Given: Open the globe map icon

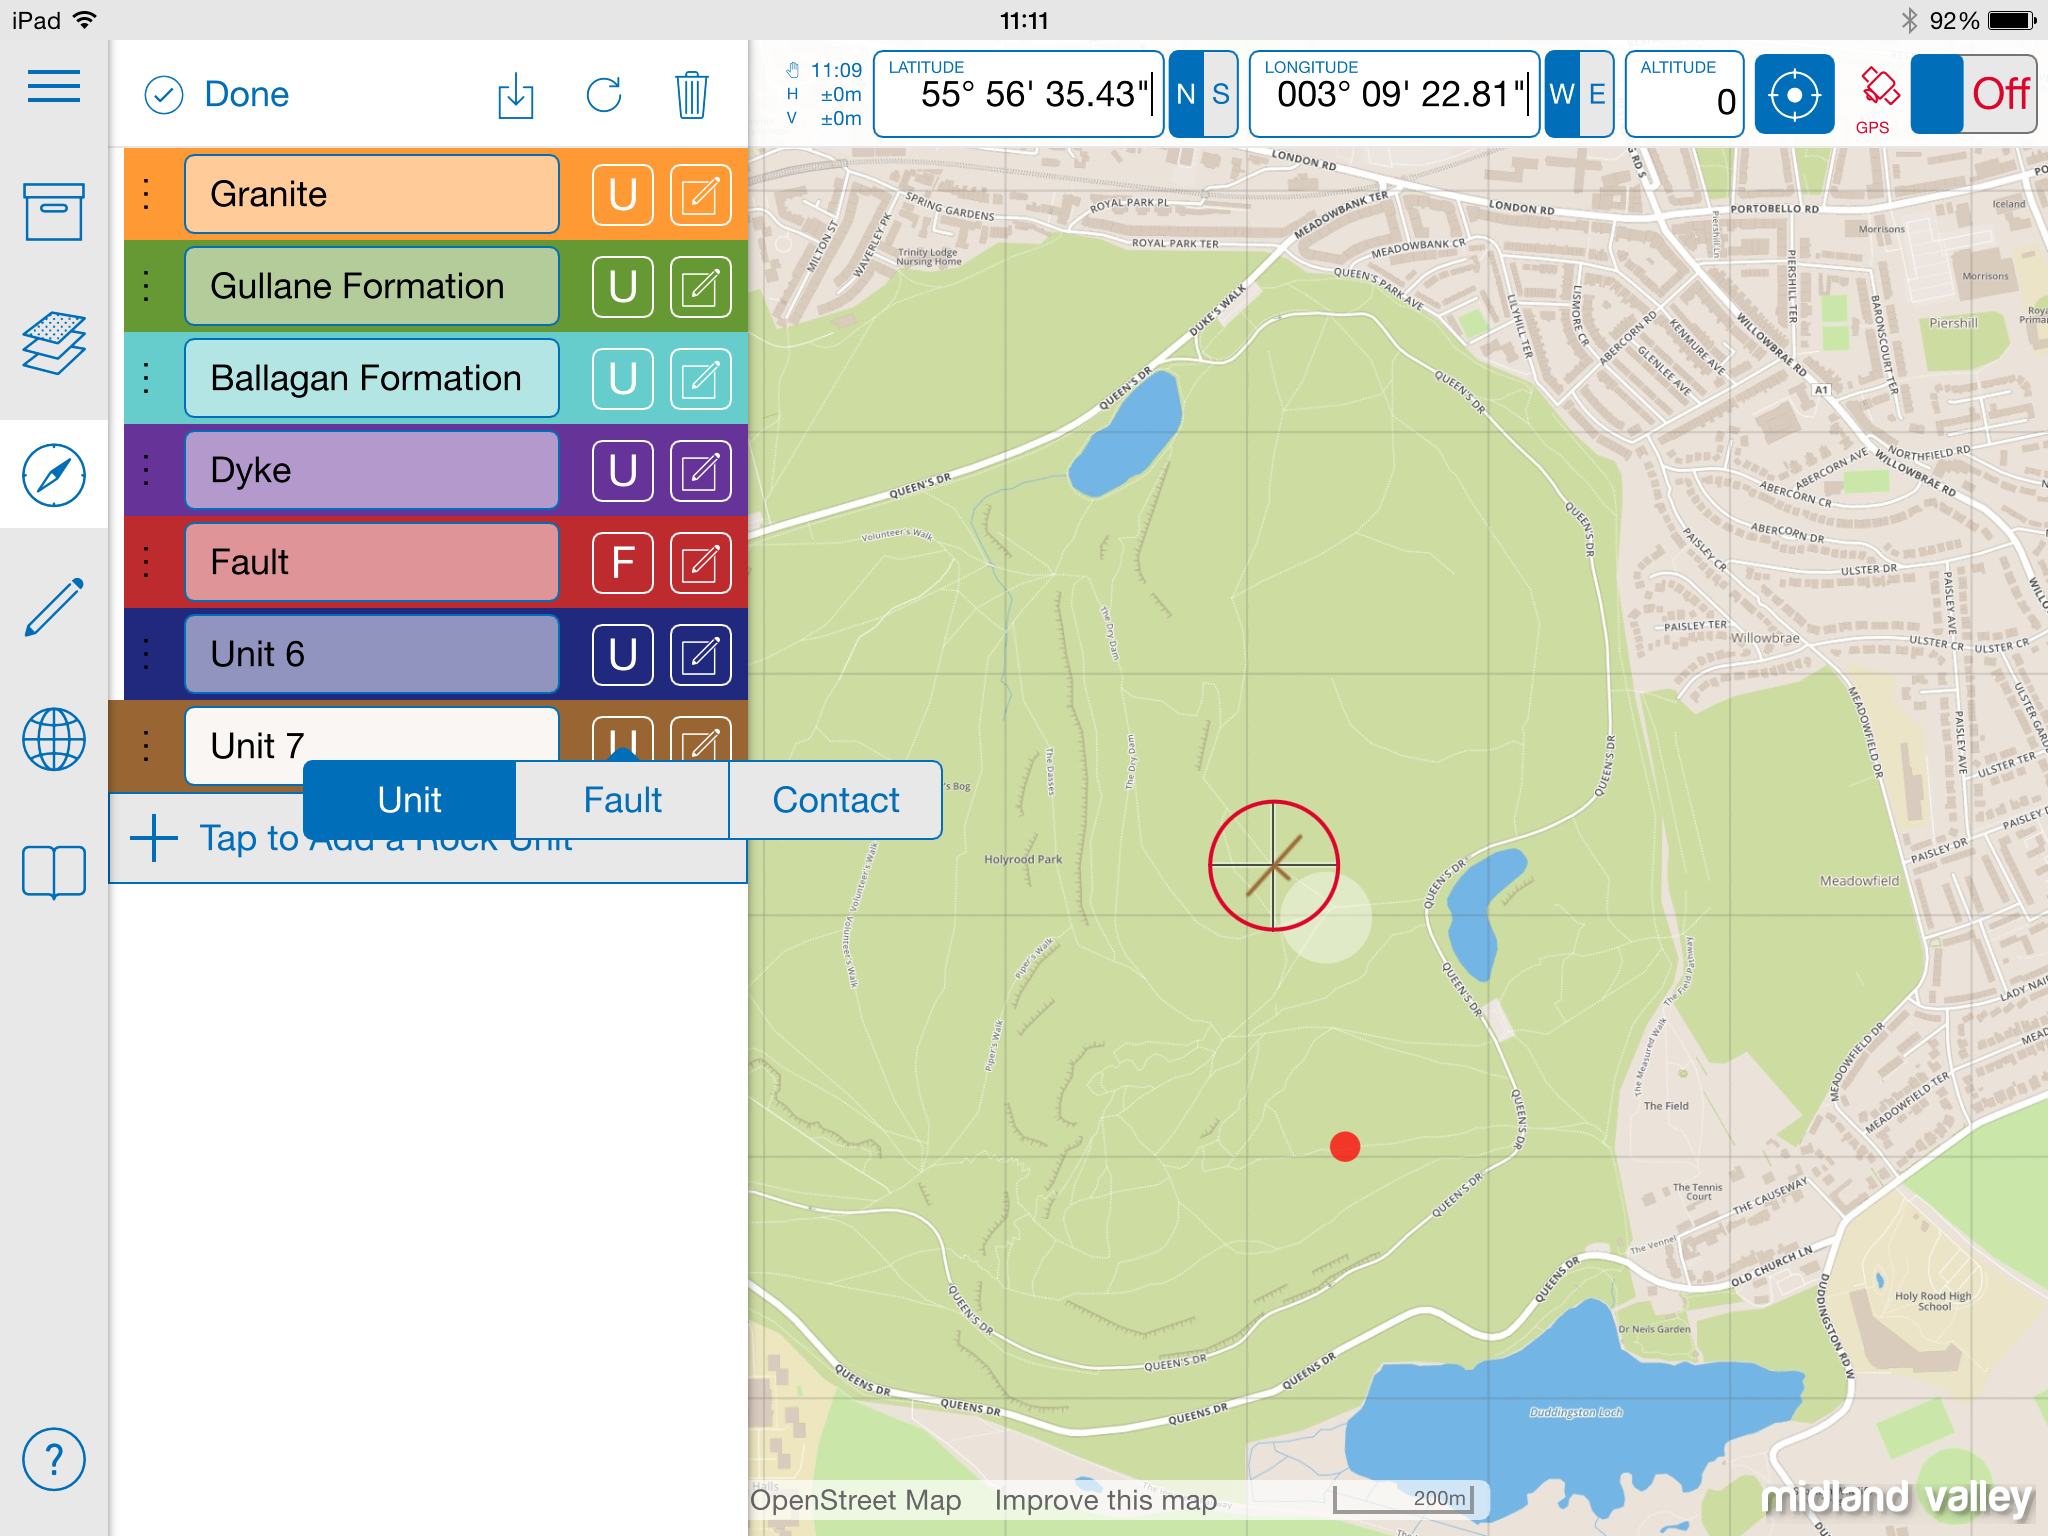Looking at the screenshot, I should [54, 739].
